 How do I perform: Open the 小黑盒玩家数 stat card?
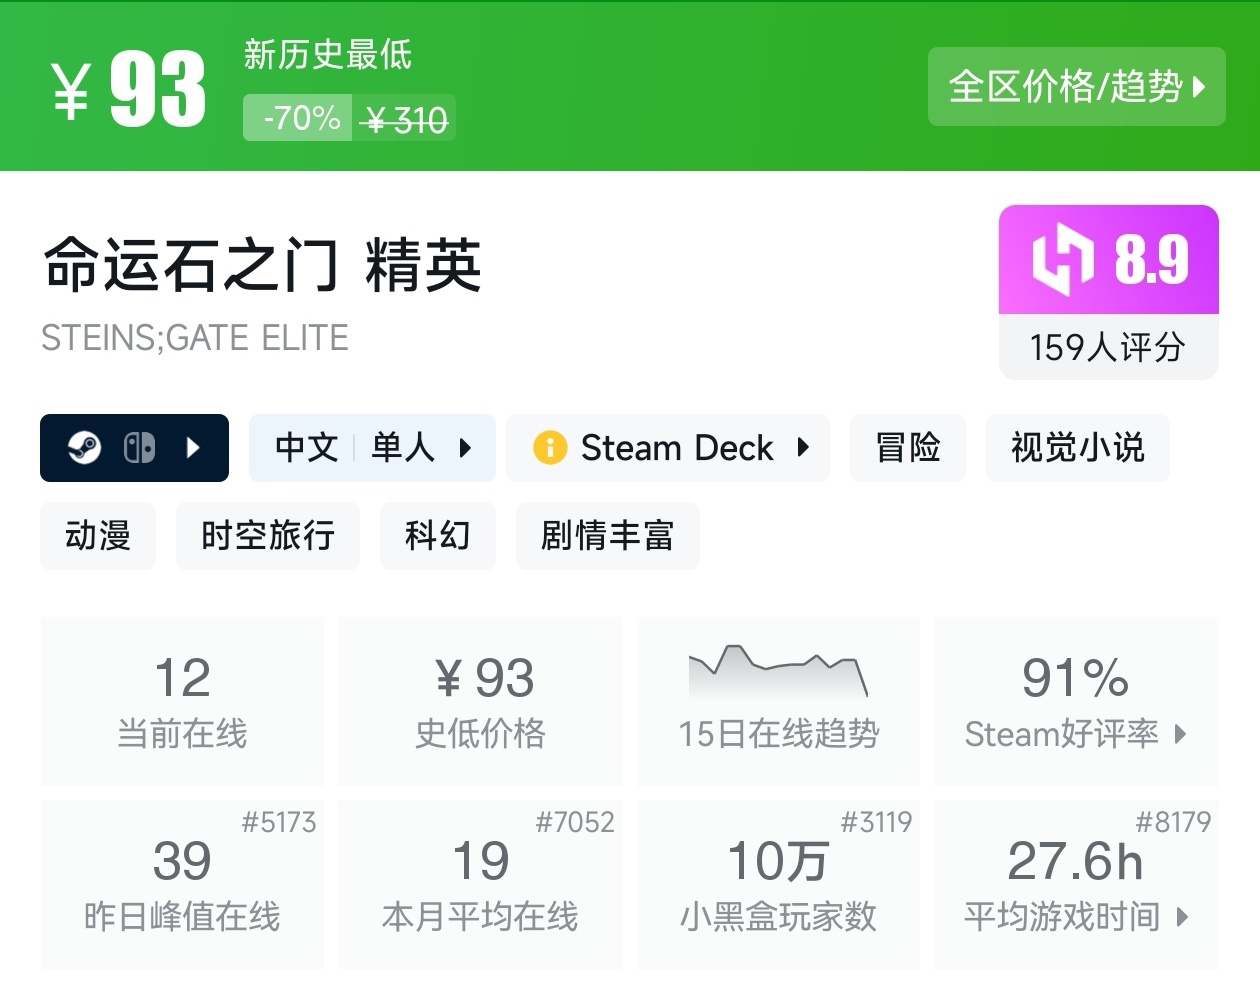[778, 883]
